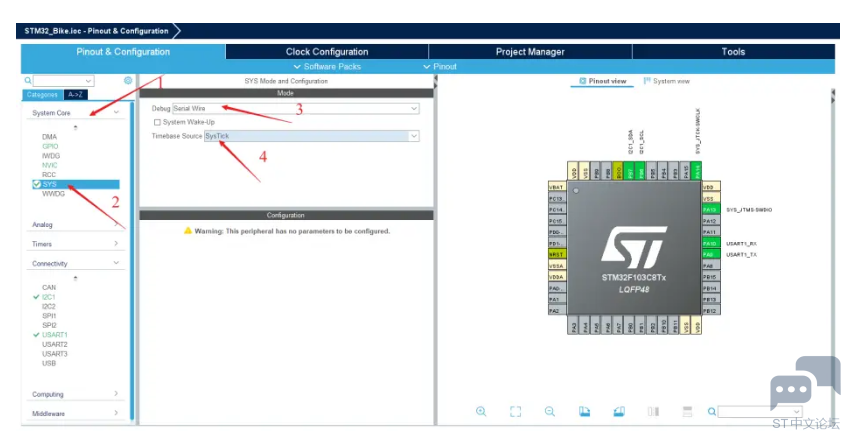Switch to the A->Z list tab
This screenshot has width=849, height=439.
75,95
